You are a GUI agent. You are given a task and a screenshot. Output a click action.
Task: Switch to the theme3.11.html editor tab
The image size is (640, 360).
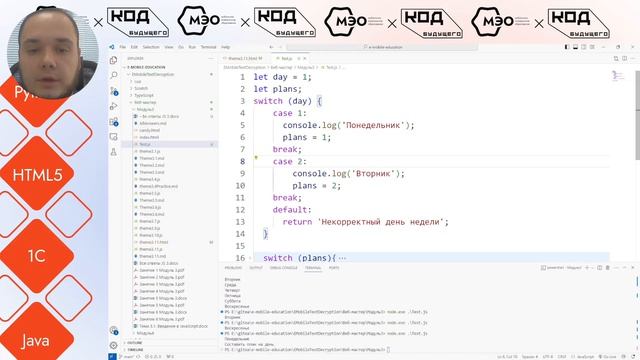[244, 58]
